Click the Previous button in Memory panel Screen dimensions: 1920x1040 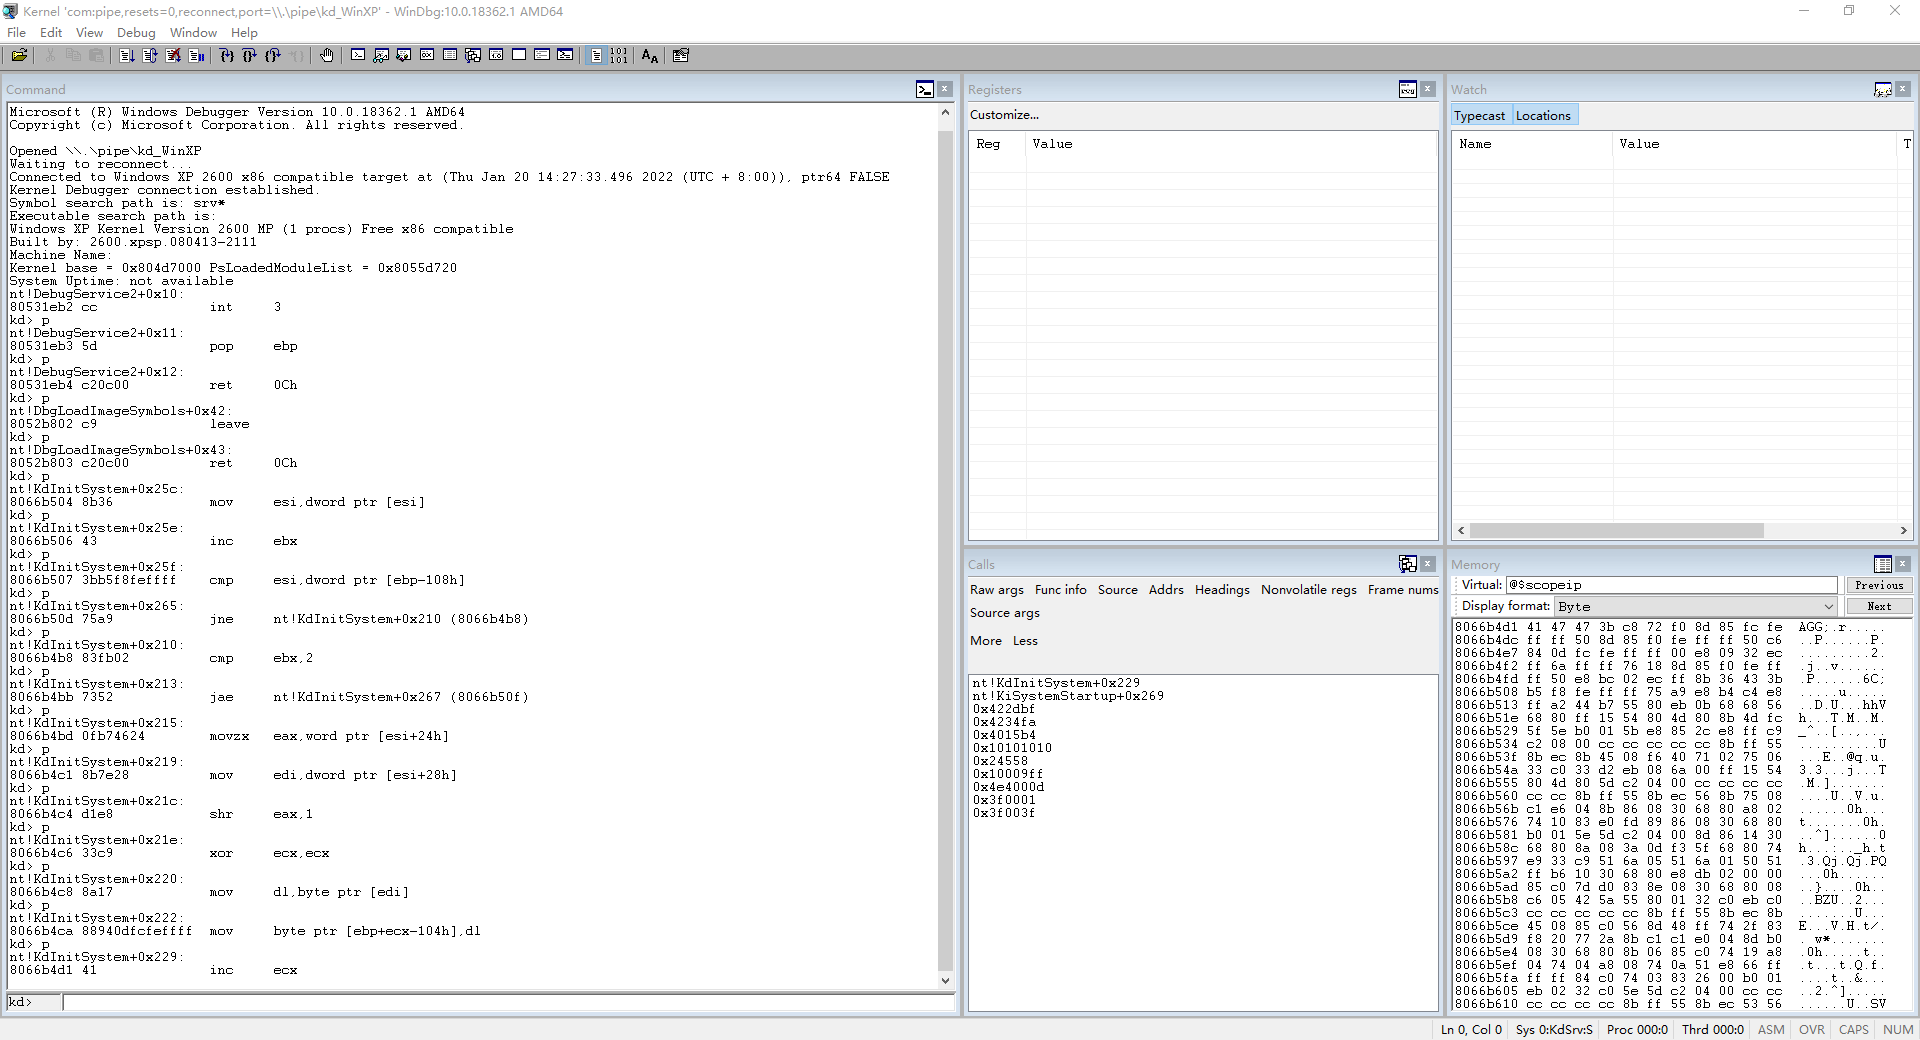1879,585
